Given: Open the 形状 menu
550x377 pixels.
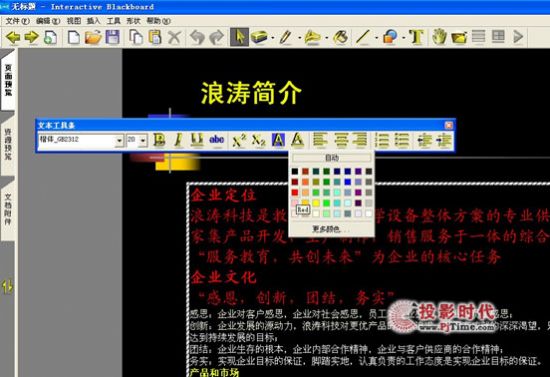Looking at the screenshot, I should click(133, 21).
